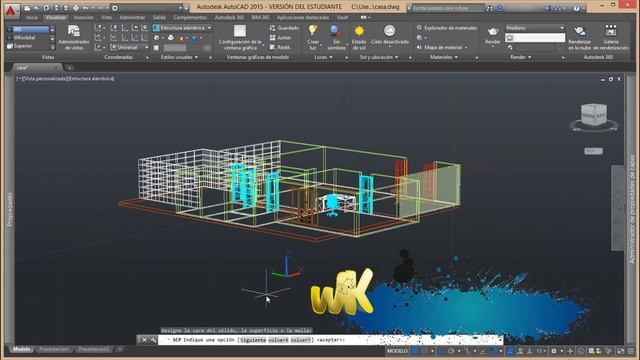The width and height of the screenshot is (640, 360).
Task: Click the Plot printer icon in Quick Access toolbar
Action: pyautogui.click(x=76, y=8)
